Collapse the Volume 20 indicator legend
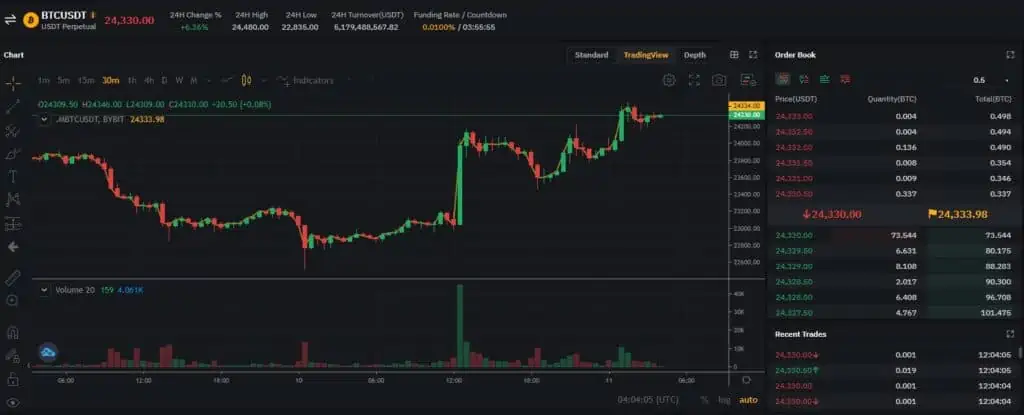The height and width of the screenshot is (415, 1024). tap(44, 290)
